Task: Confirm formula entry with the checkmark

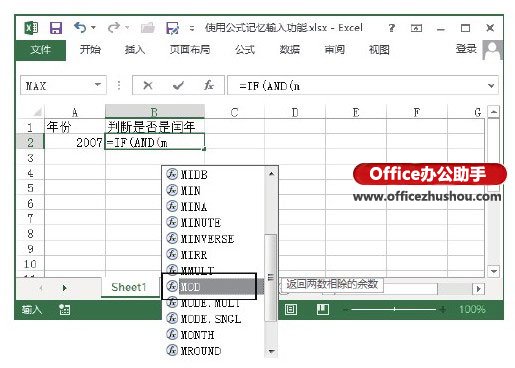Action: (x=178, y=86)
